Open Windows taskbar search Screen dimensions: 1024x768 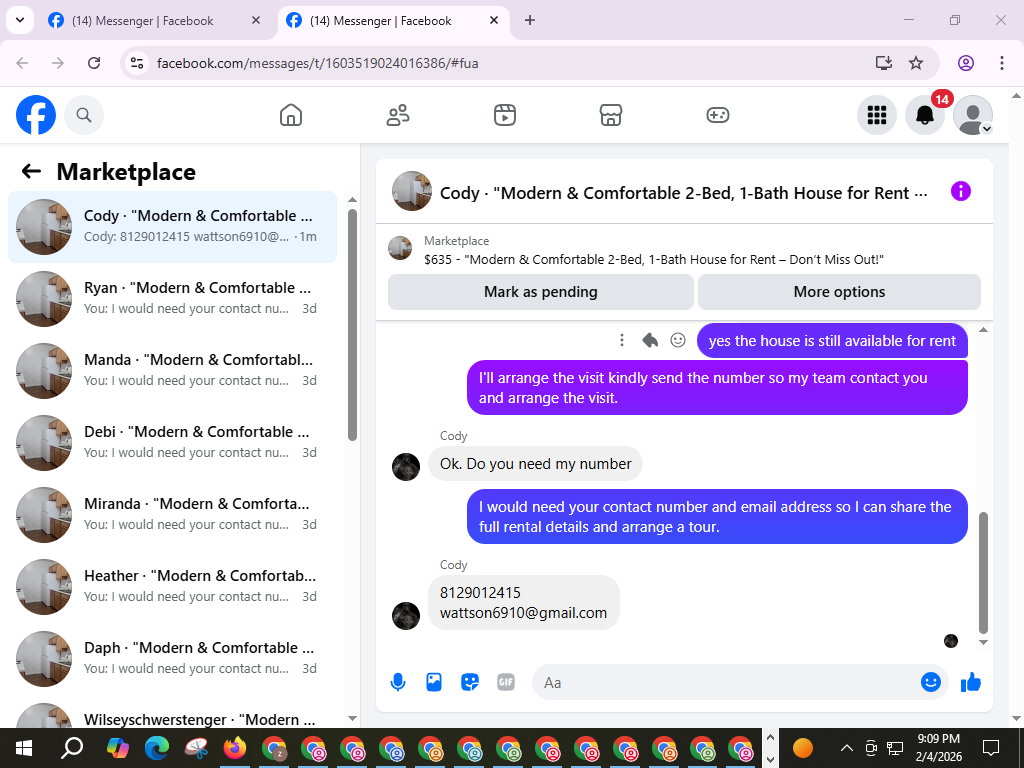click(72, 748)
